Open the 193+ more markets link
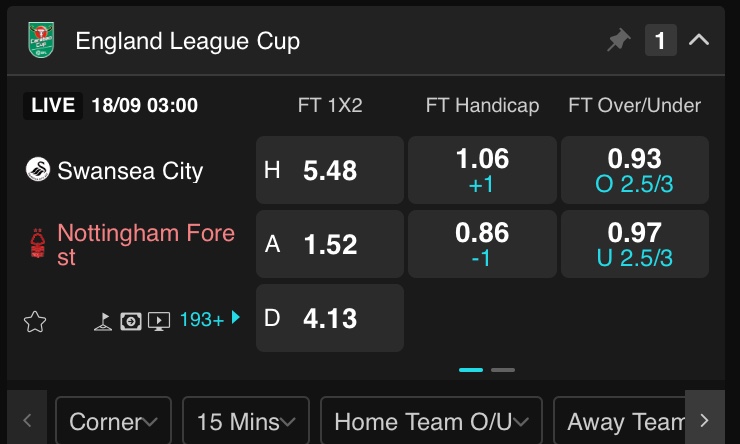The width and height of the screenshot is (740, 444). coord(210,319)
